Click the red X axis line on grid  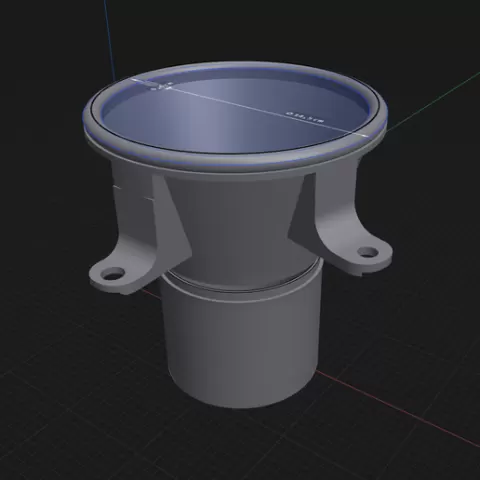pos(397,407)
